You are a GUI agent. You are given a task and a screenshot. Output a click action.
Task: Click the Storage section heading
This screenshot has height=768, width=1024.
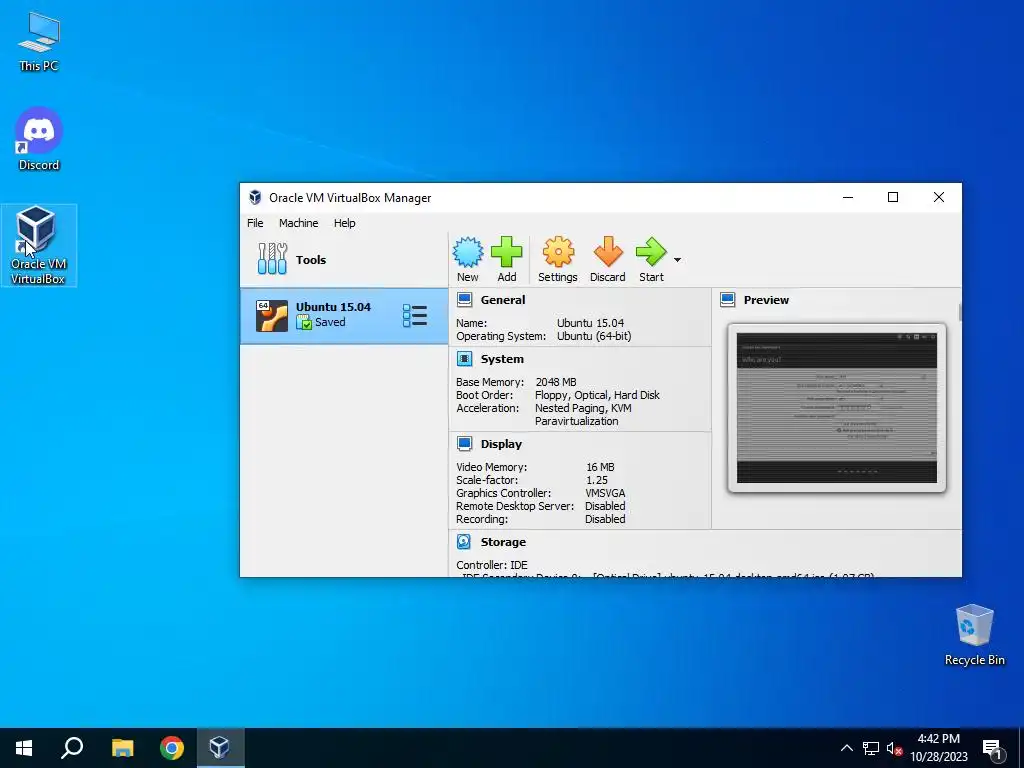pos(503,541)
